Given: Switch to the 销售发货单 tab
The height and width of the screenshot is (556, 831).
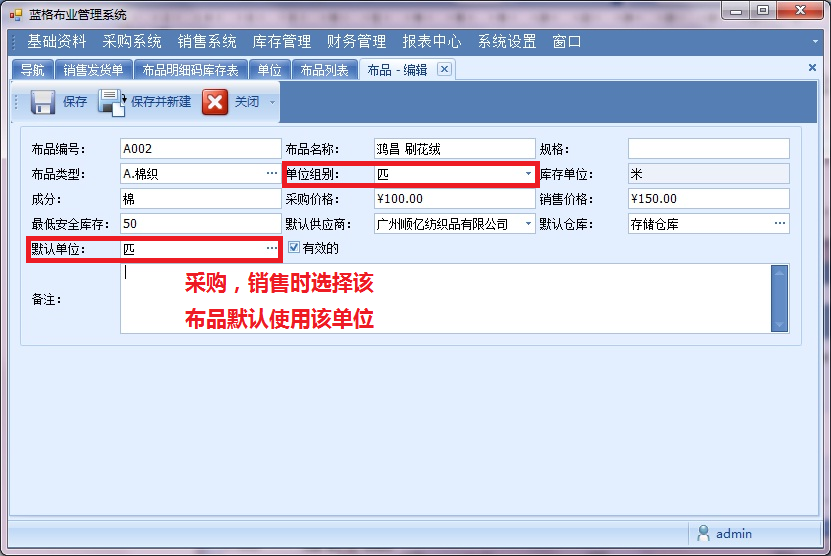Looking at the screenshot, I should 93,70.
